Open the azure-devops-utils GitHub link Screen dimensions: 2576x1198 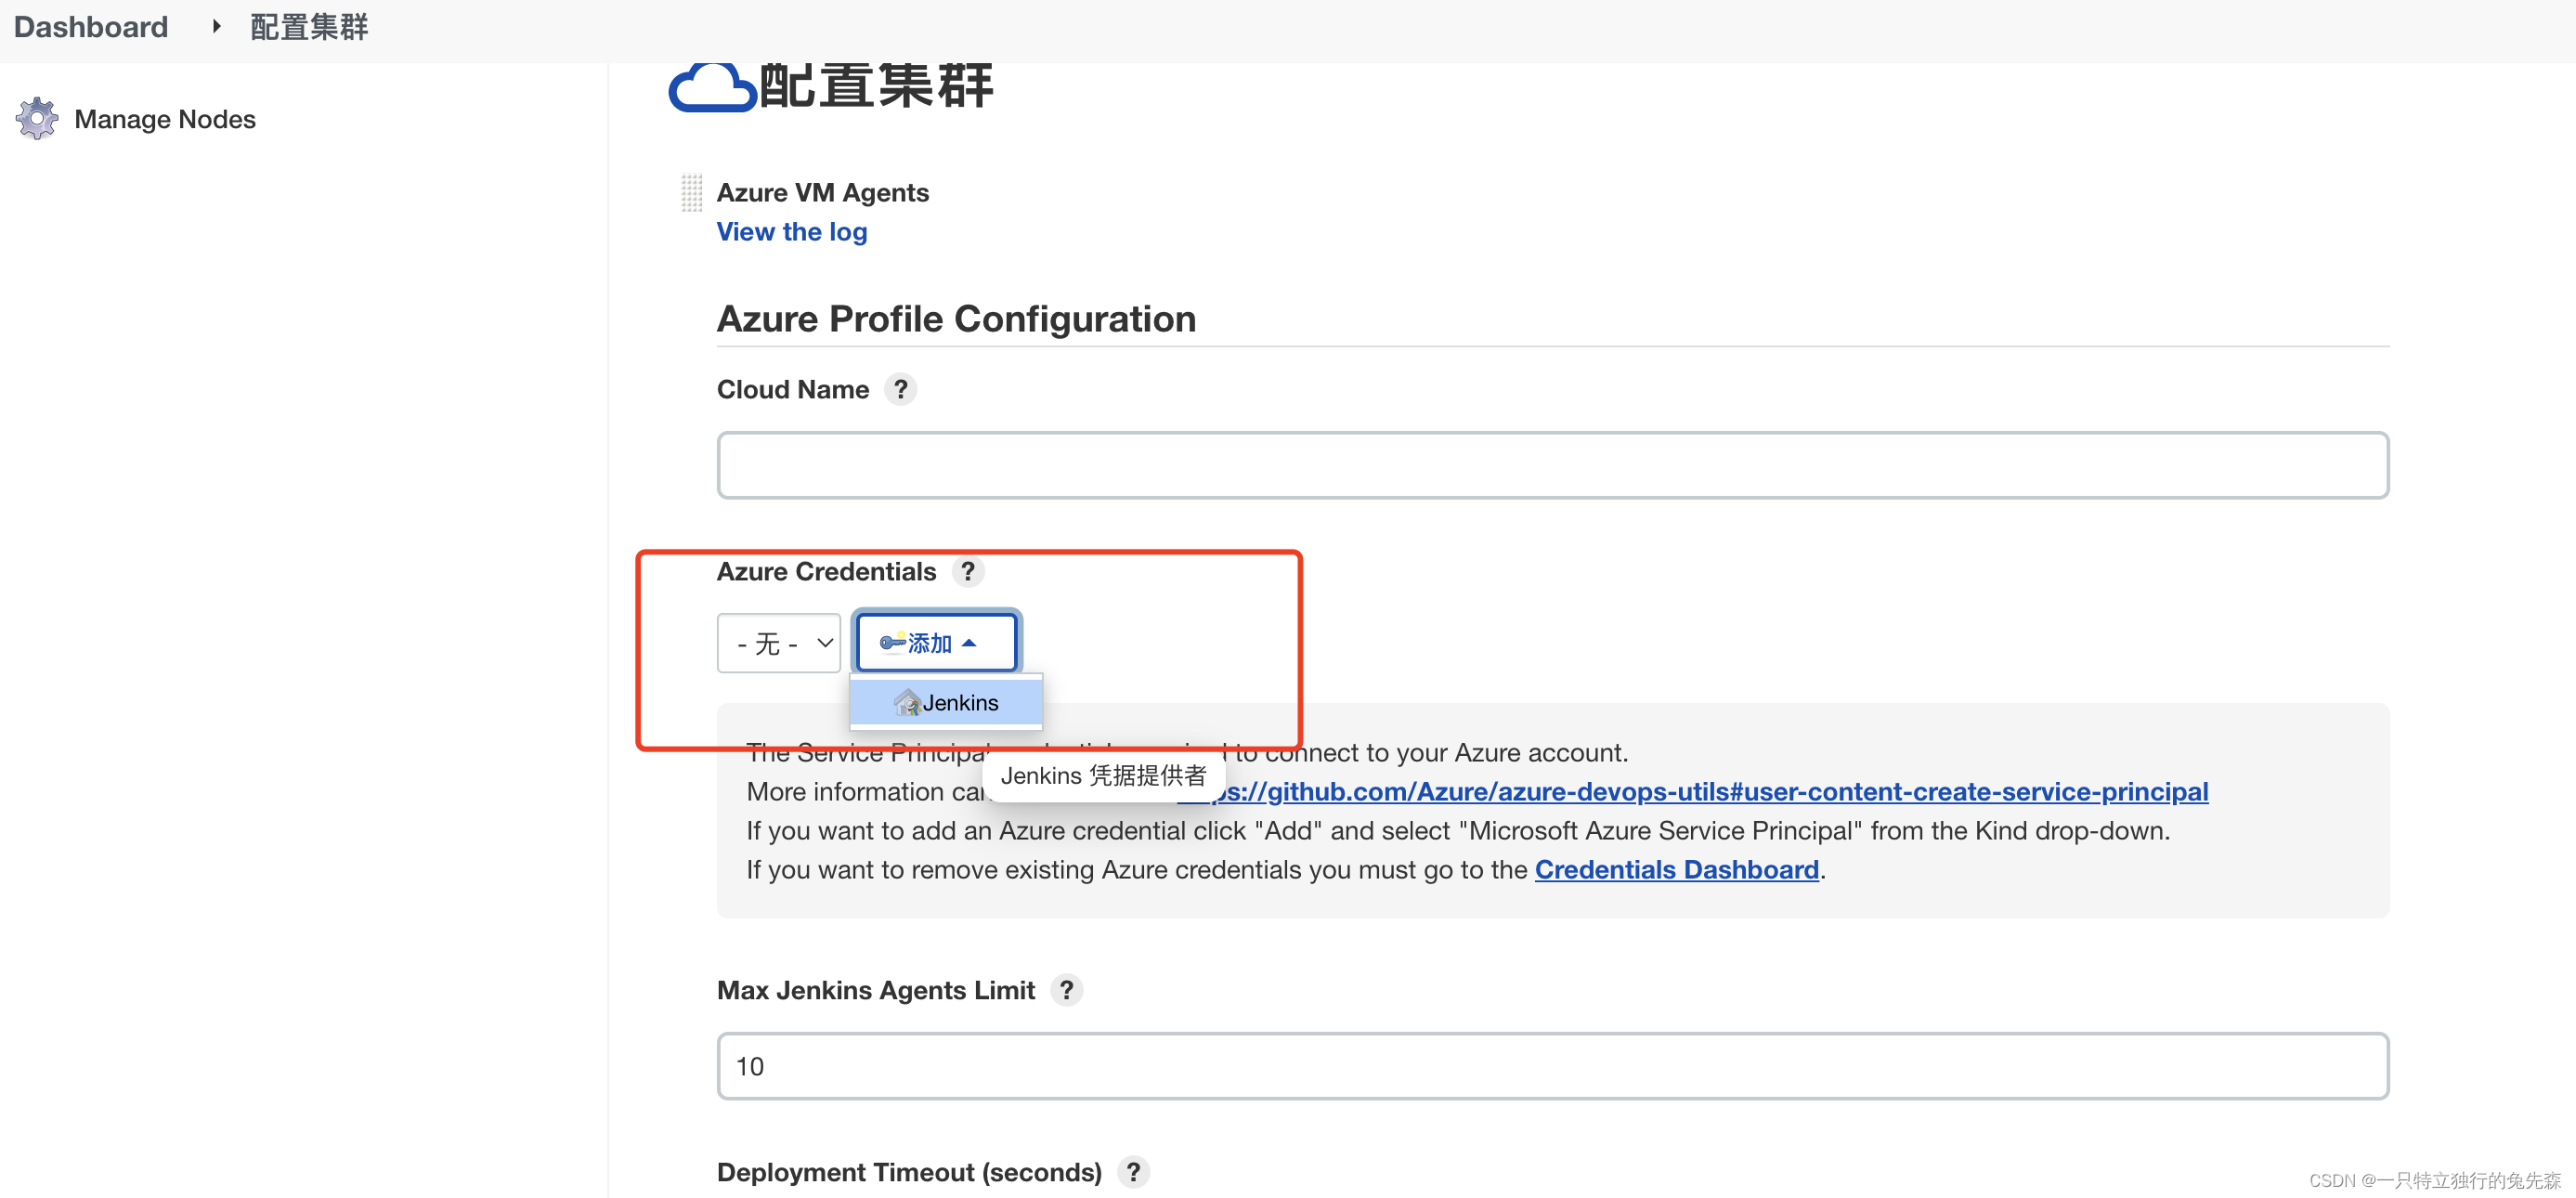coord(1692,792)
